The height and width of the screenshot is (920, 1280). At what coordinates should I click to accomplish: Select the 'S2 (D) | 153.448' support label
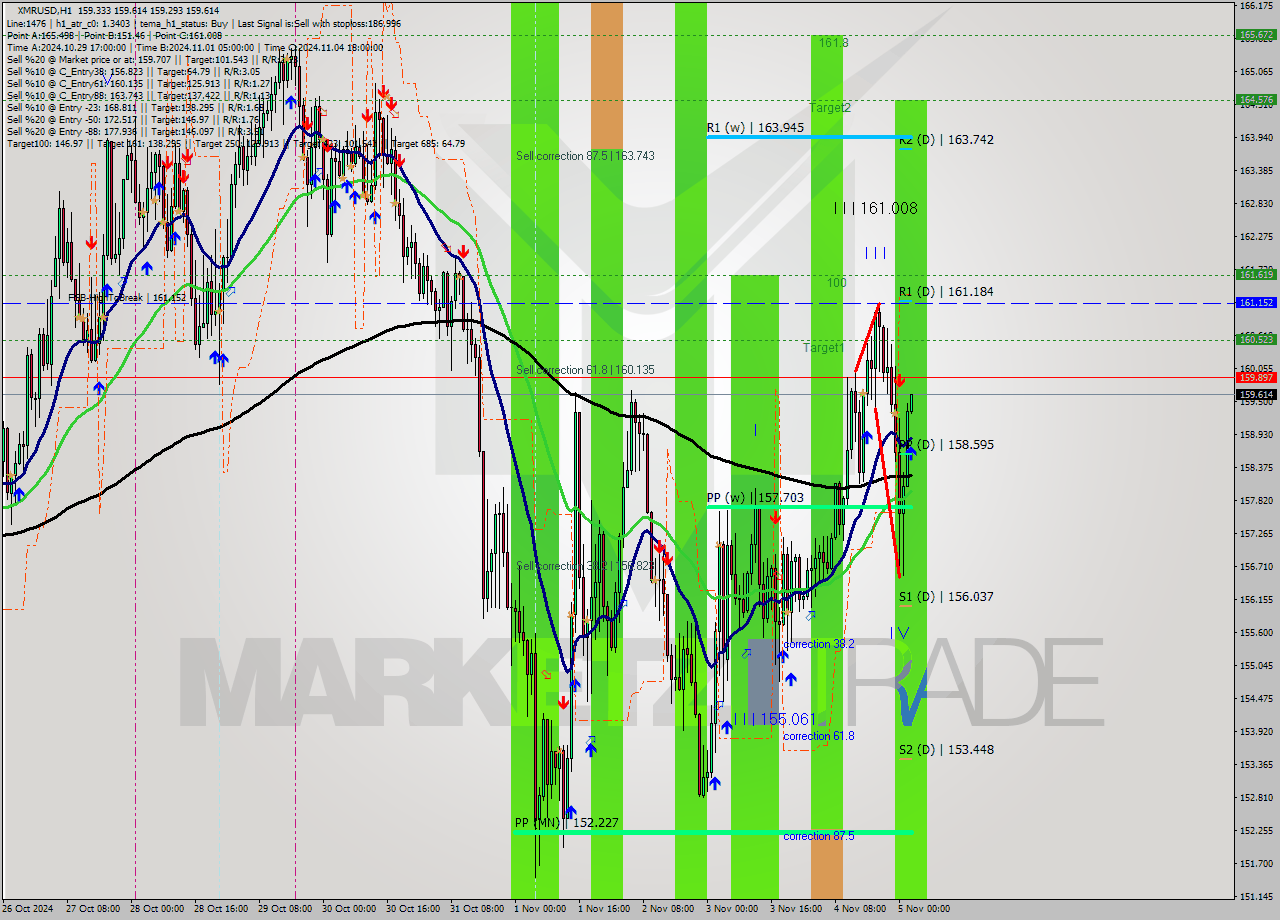[x=946, y=750]
